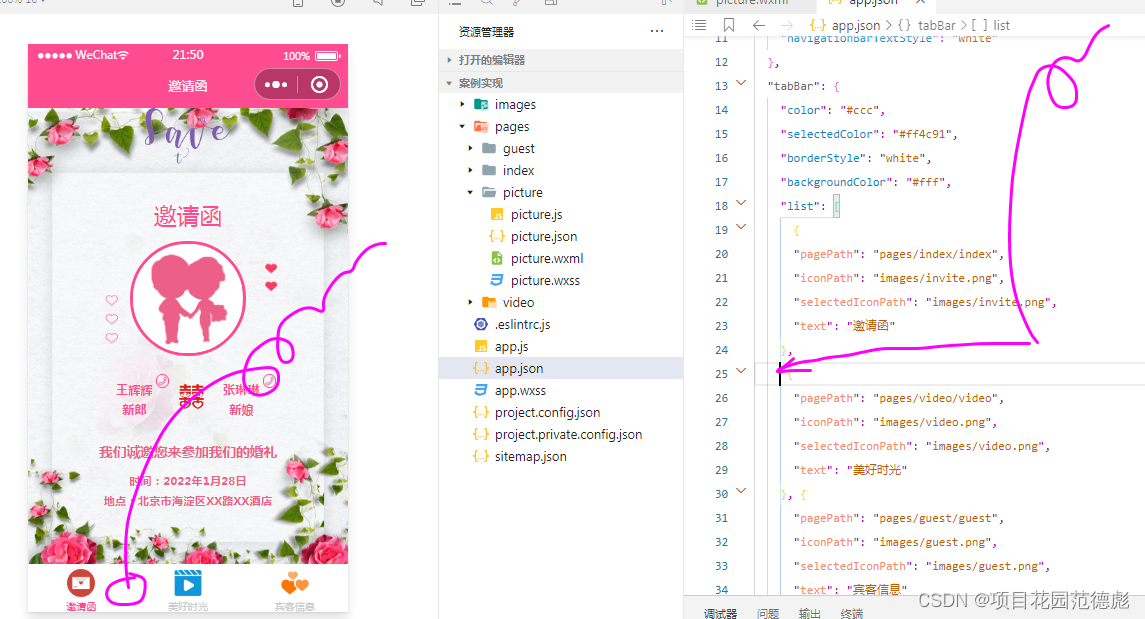Open the 终端 panel tab

point(851,613)
